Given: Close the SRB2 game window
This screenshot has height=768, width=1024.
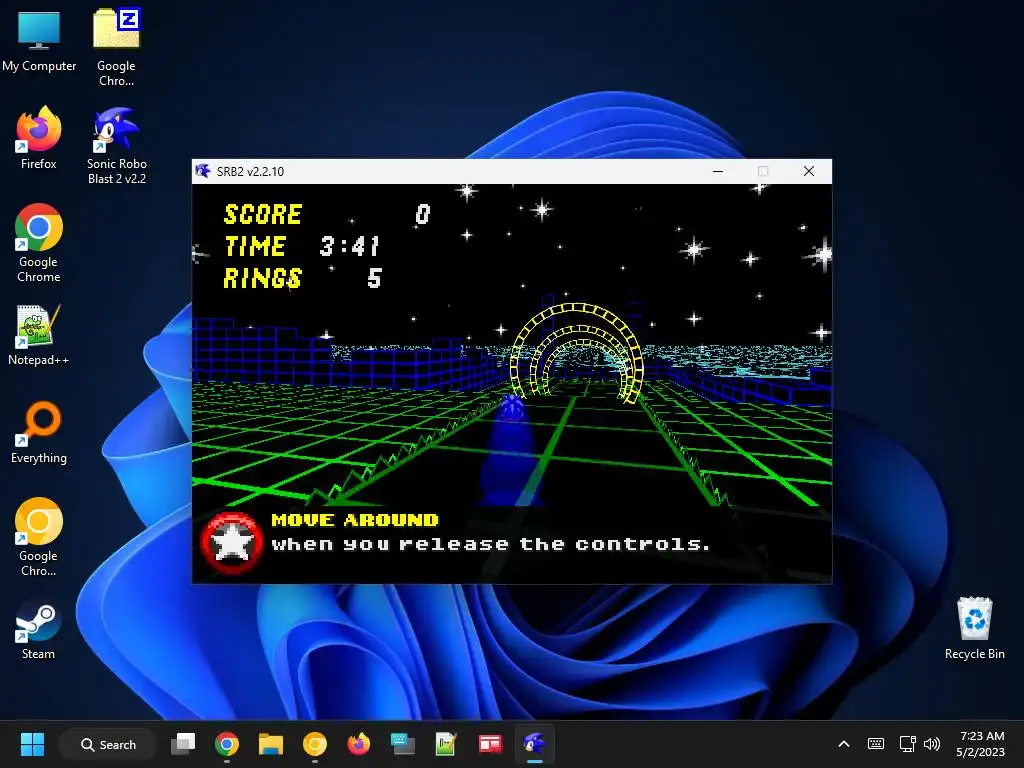Looking at the screenshot, I should (x=808, y=171).
